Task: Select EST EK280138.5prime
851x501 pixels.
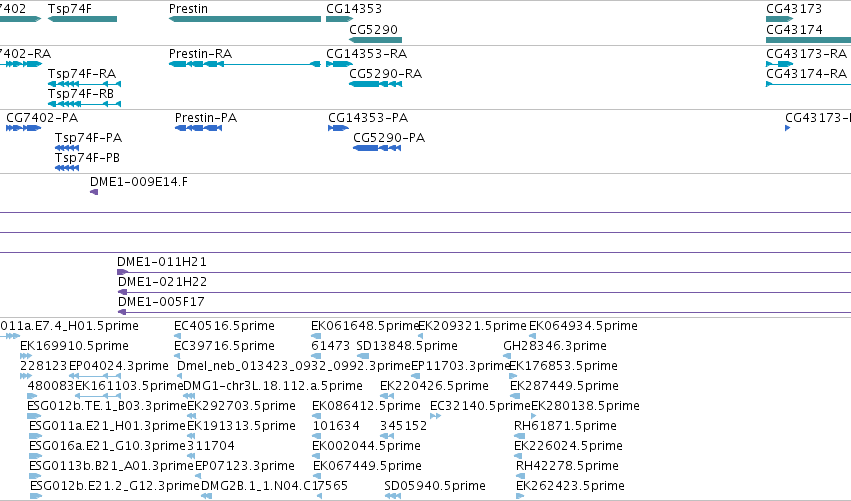Action: click(586, 406)
